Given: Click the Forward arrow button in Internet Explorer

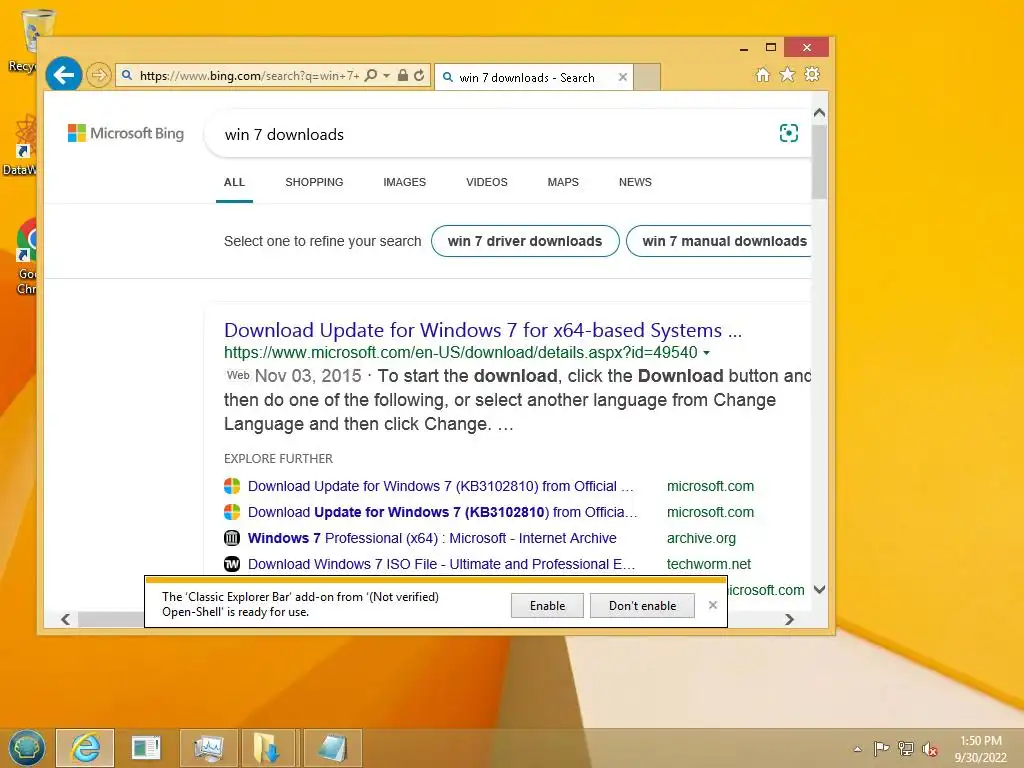Looking at the screenshot, I should [99, 76].
